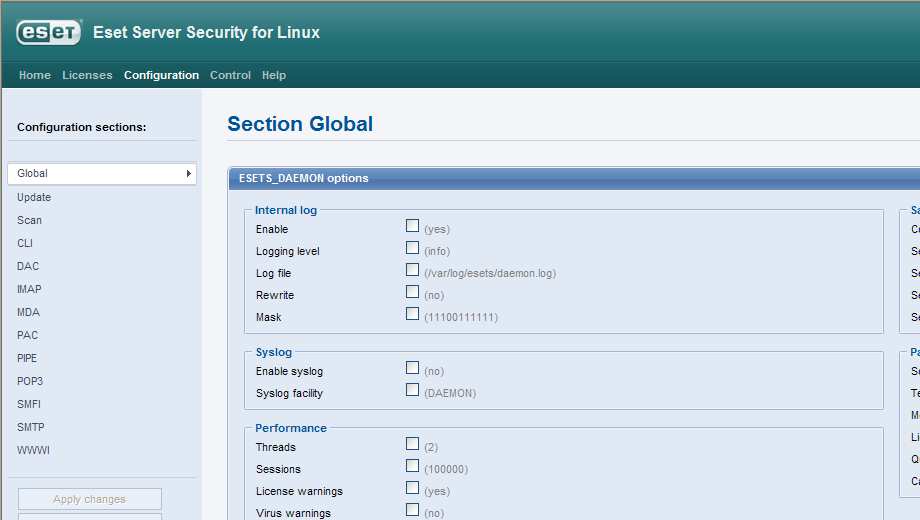The image size is (920, 520).
Task: Click the Syslog group title
Action: tap(273, 352)
